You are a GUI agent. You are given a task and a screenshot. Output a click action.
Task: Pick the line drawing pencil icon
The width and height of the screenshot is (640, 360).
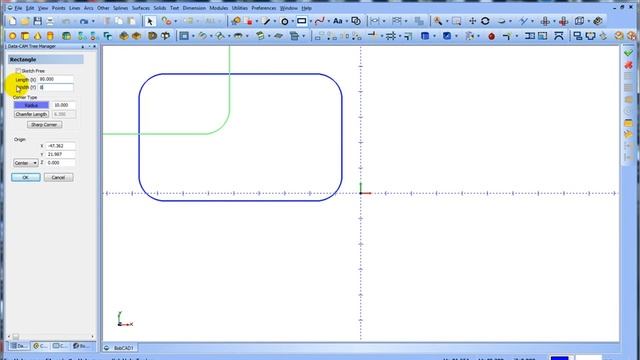click(266, 21)
